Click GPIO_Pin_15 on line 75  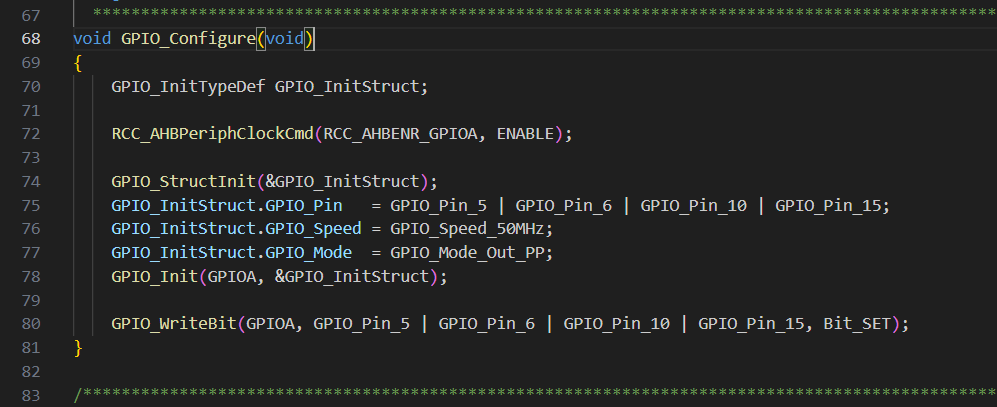[x=830, y=205]
